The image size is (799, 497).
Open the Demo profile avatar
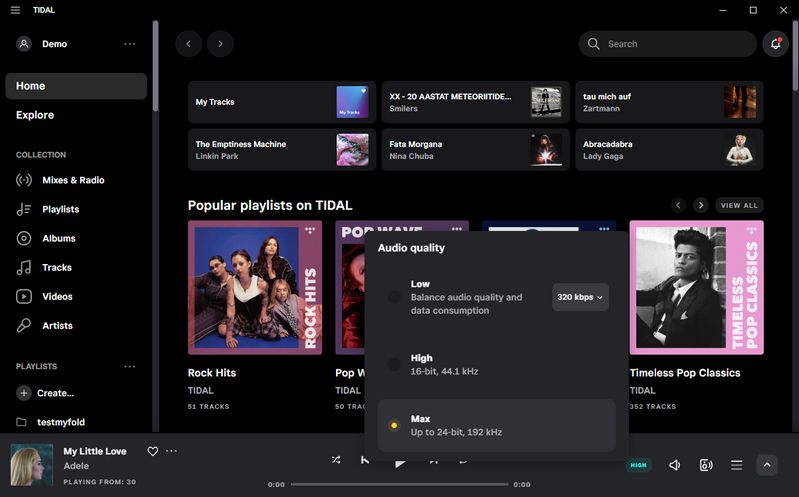[x=24, y=44]
